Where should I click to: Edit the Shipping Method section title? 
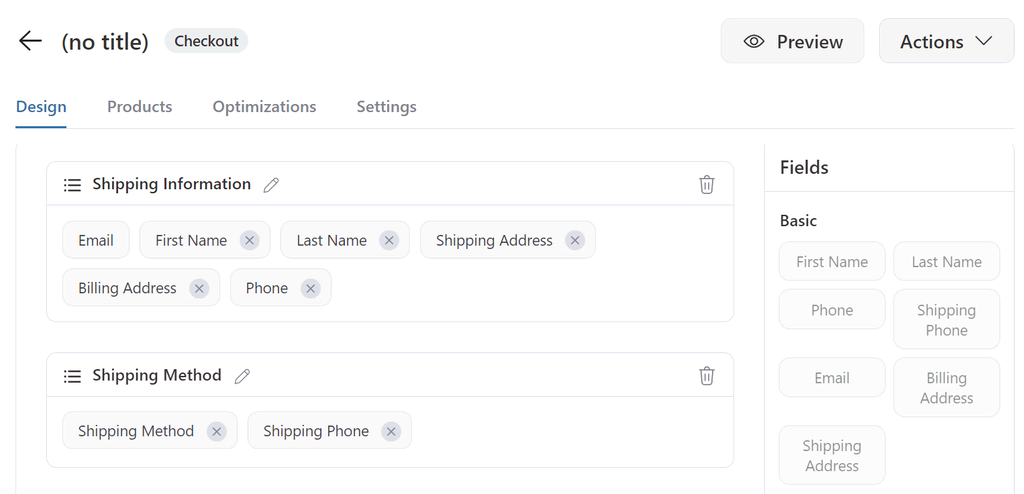pos(242,376)
